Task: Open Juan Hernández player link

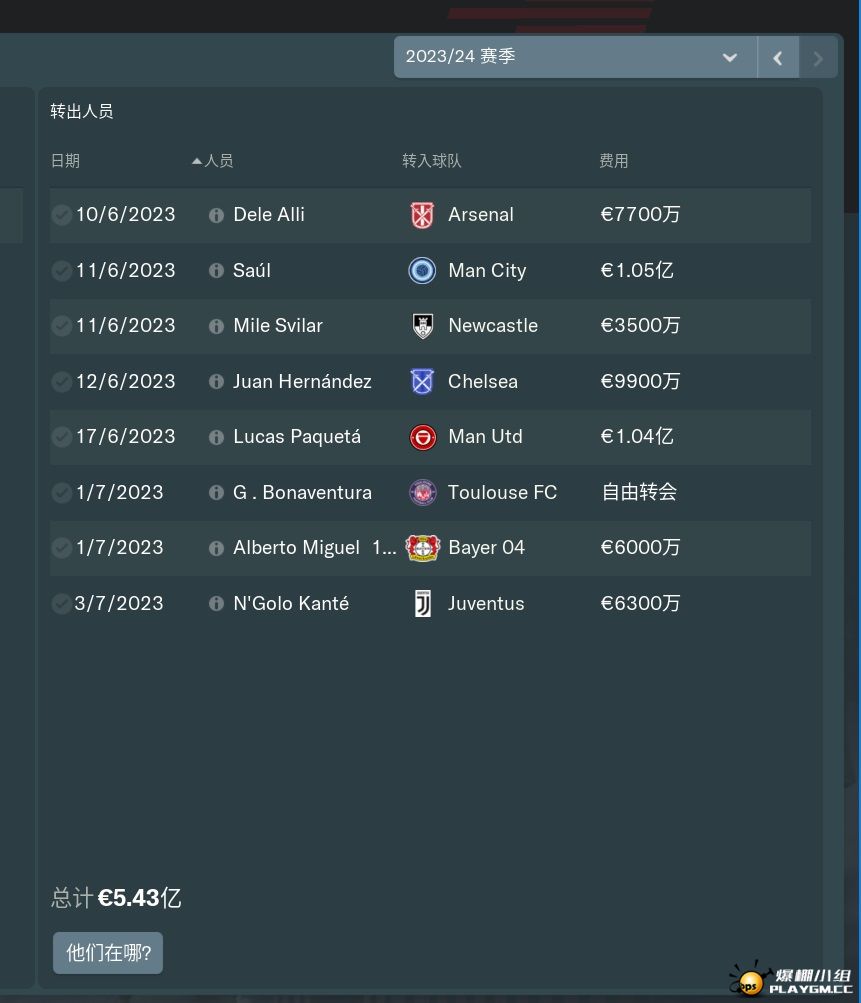Action: [302, 382]
